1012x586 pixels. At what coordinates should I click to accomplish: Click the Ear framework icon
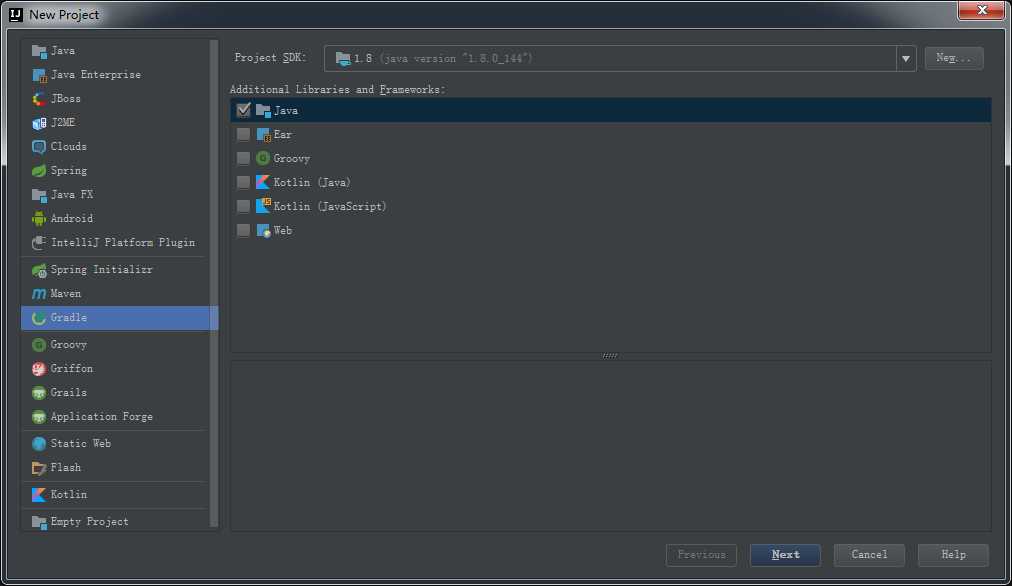tap(263, 134)
